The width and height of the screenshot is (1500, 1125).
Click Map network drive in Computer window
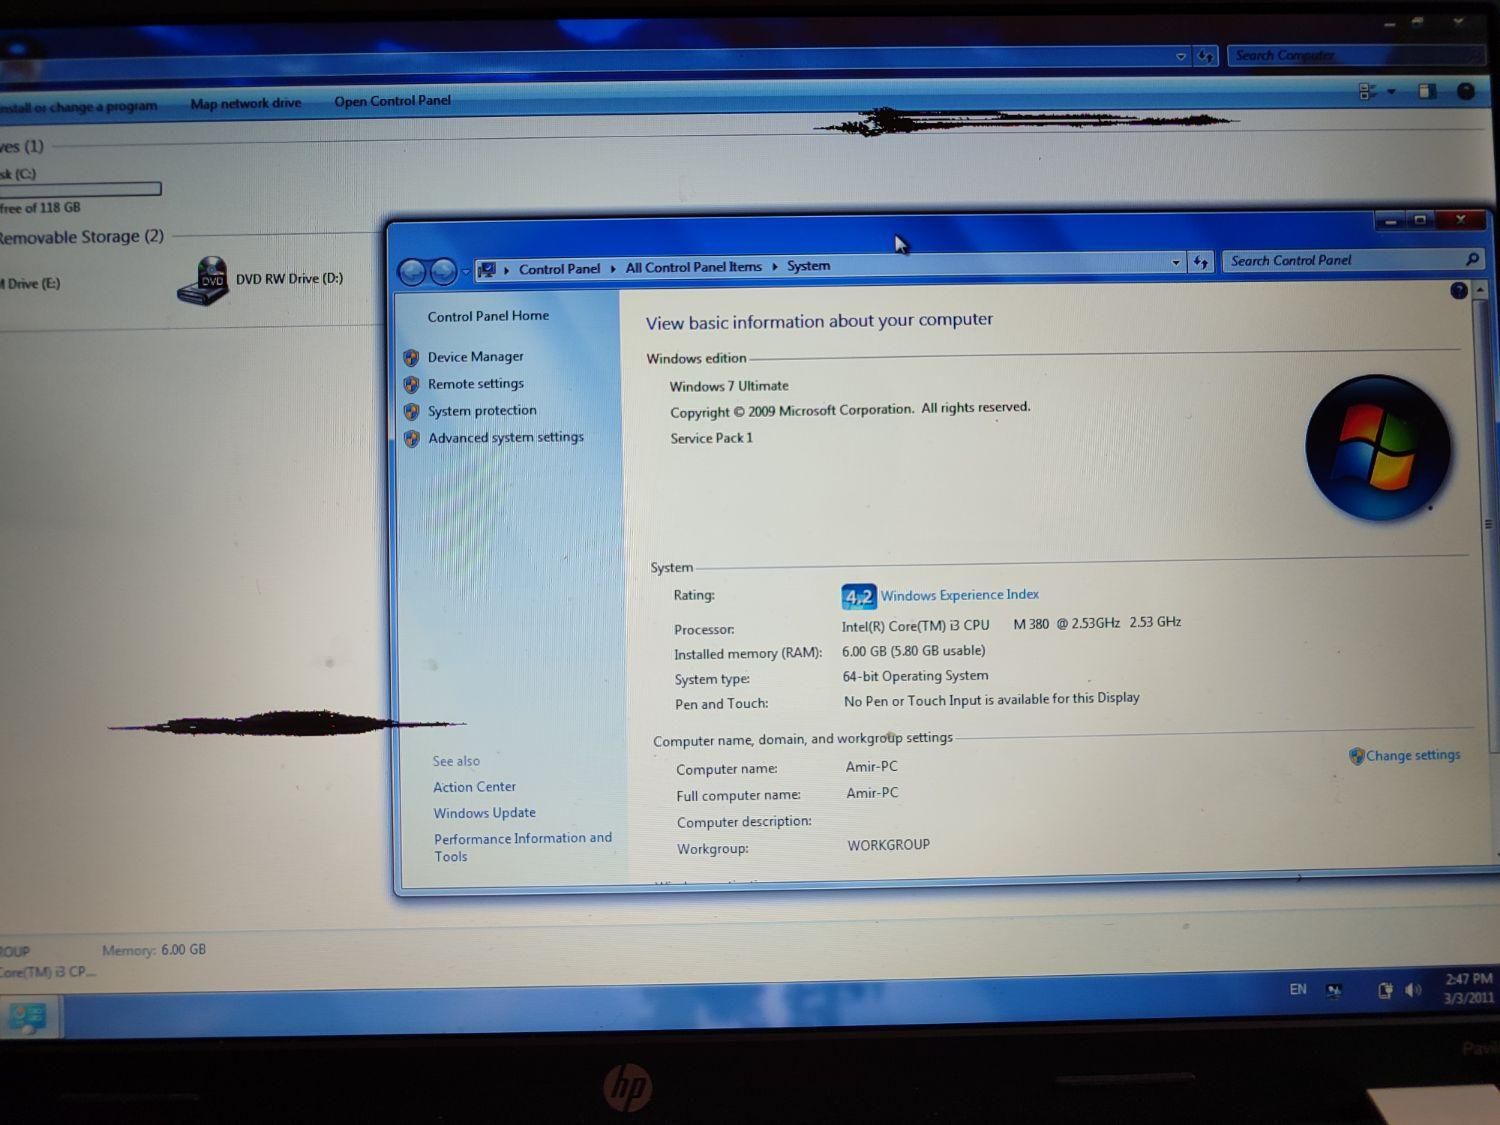245,103
